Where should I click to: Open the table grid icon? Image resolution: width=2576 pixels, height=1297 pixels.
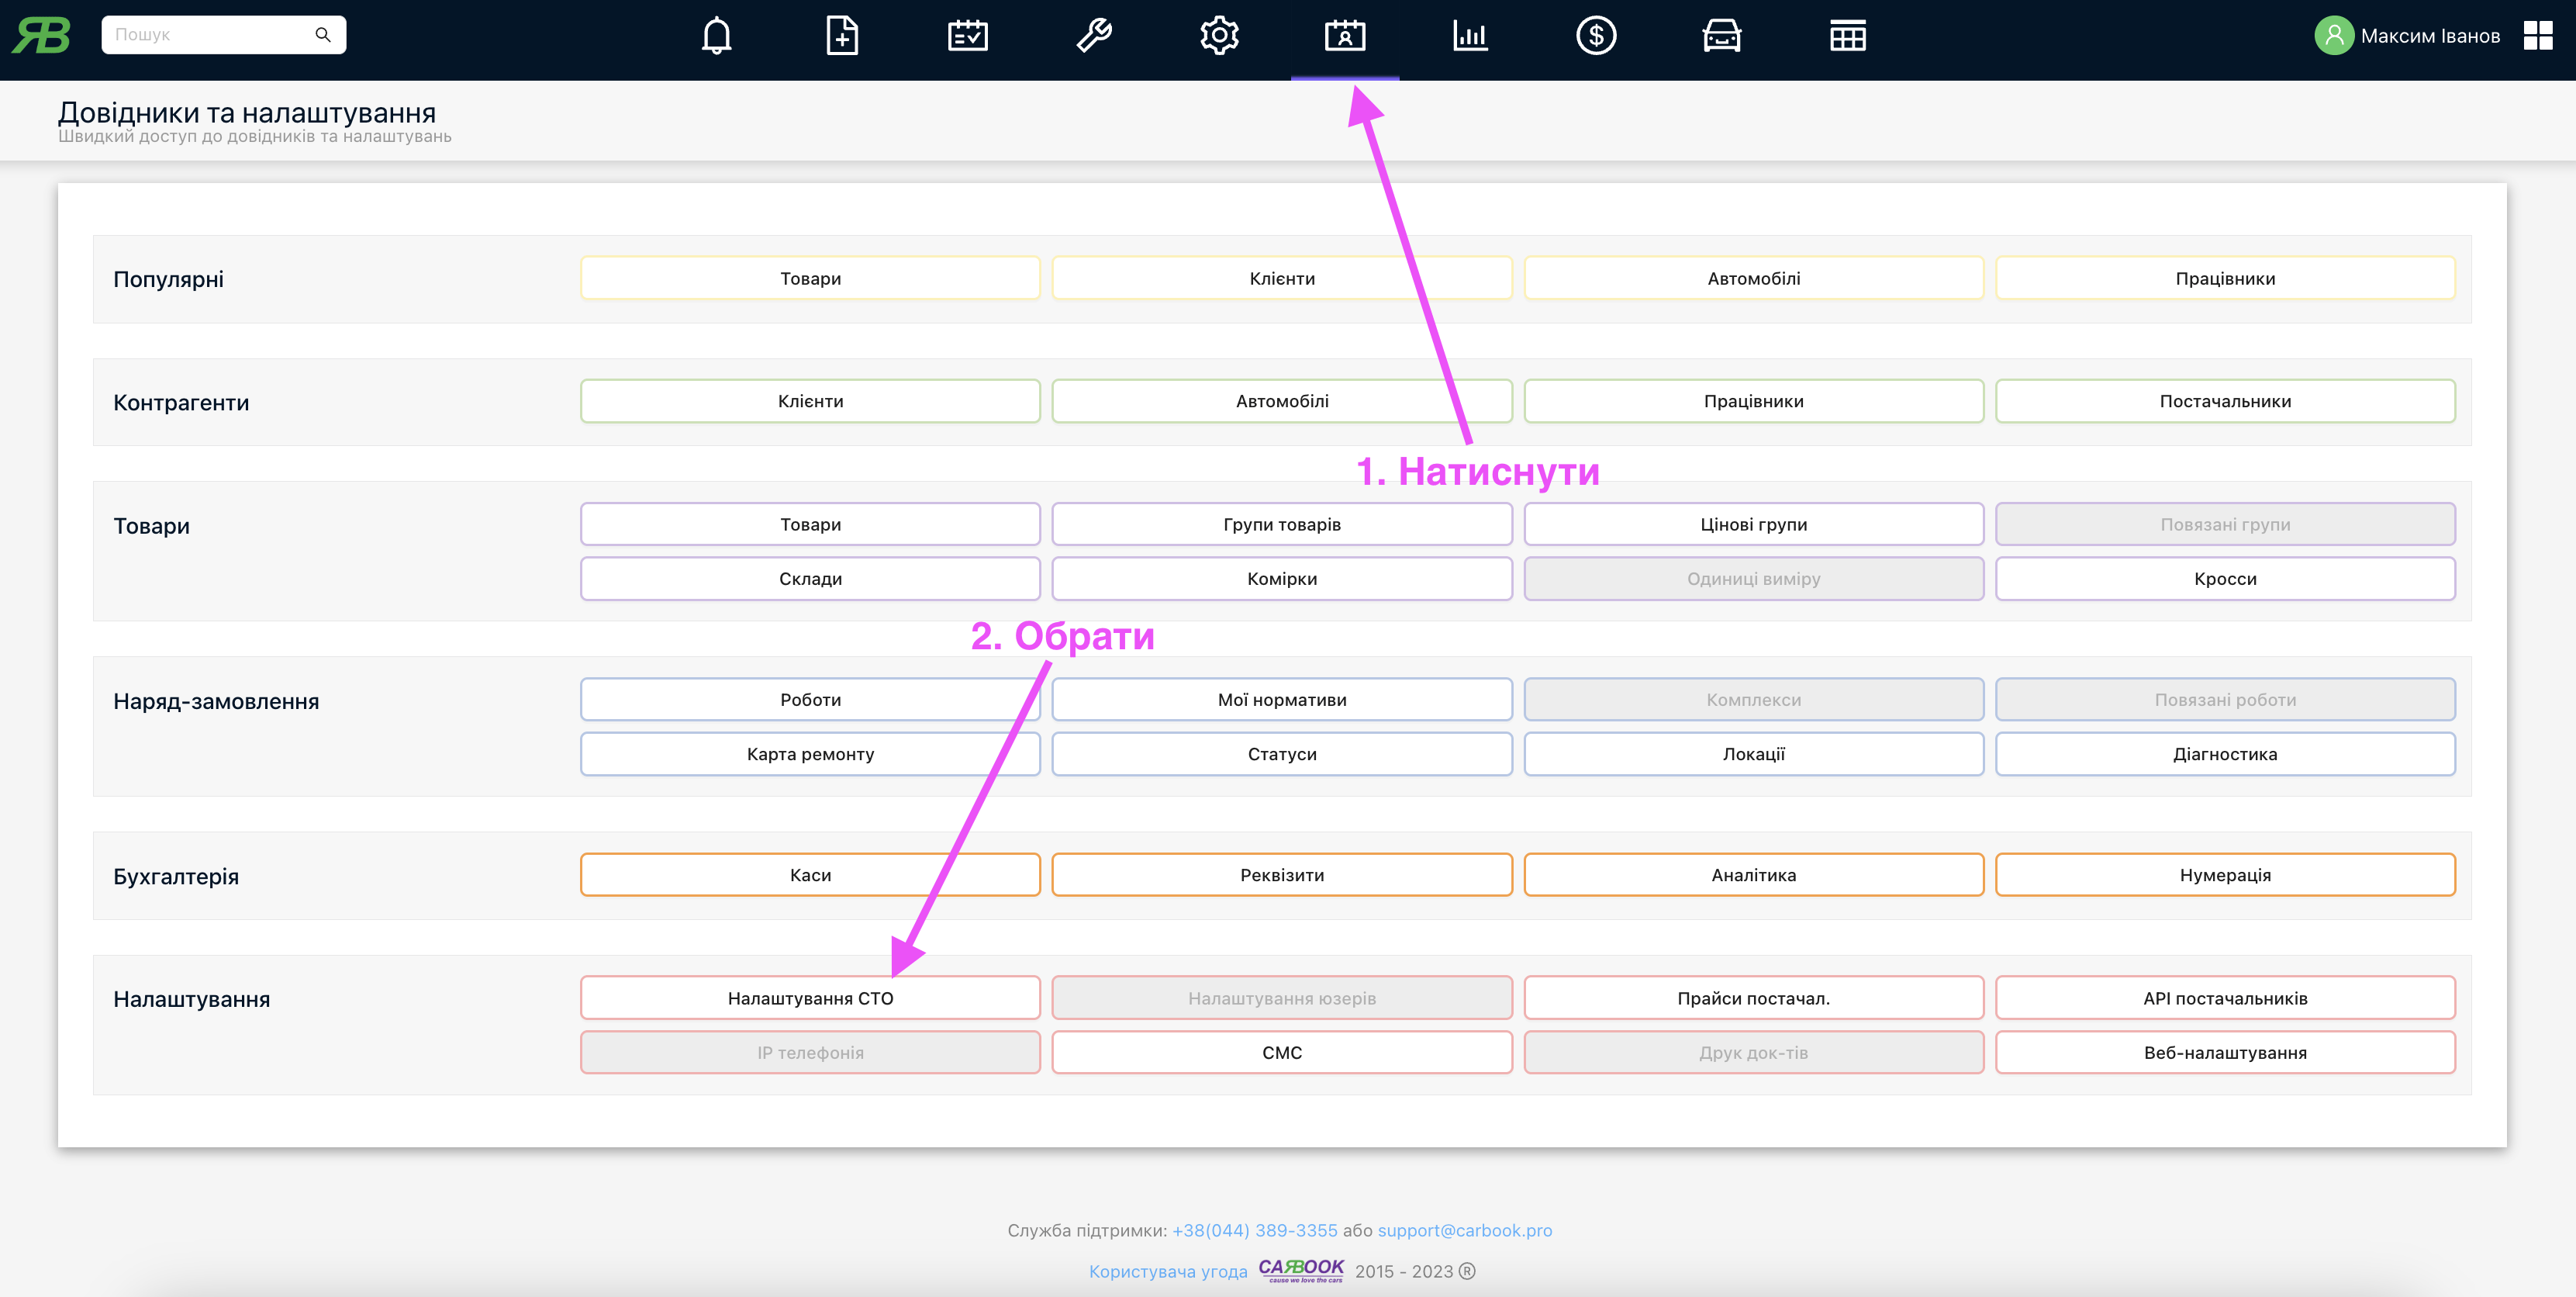tap(1847, 36)
